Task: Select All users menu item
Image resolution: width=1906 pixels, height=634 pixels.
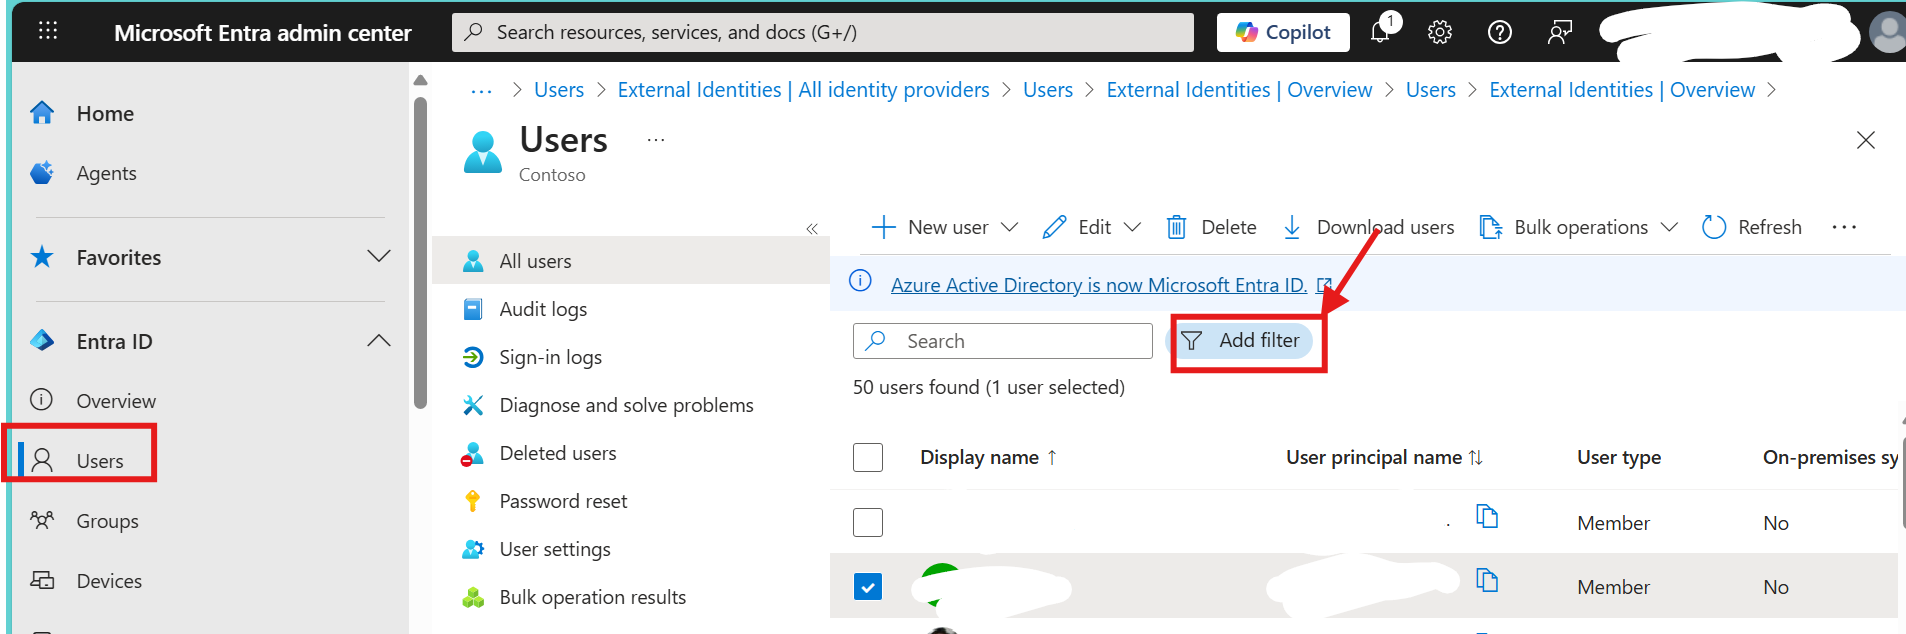Action: coord(631,260)
